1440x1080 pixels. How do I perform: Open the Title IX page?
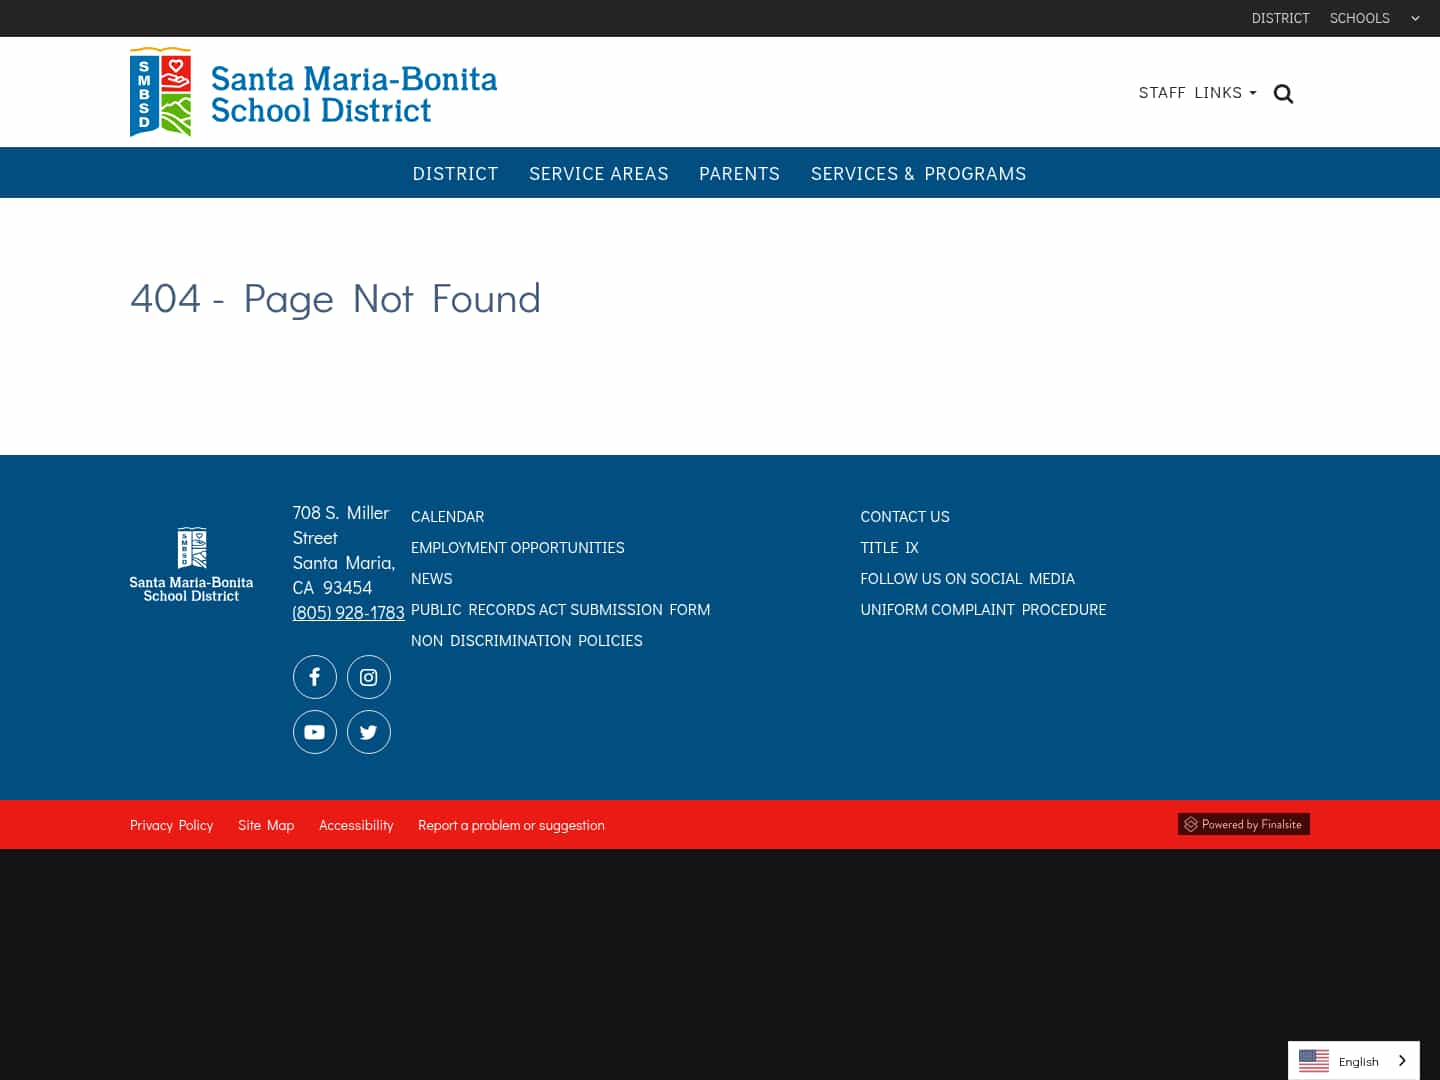[889, 547]
